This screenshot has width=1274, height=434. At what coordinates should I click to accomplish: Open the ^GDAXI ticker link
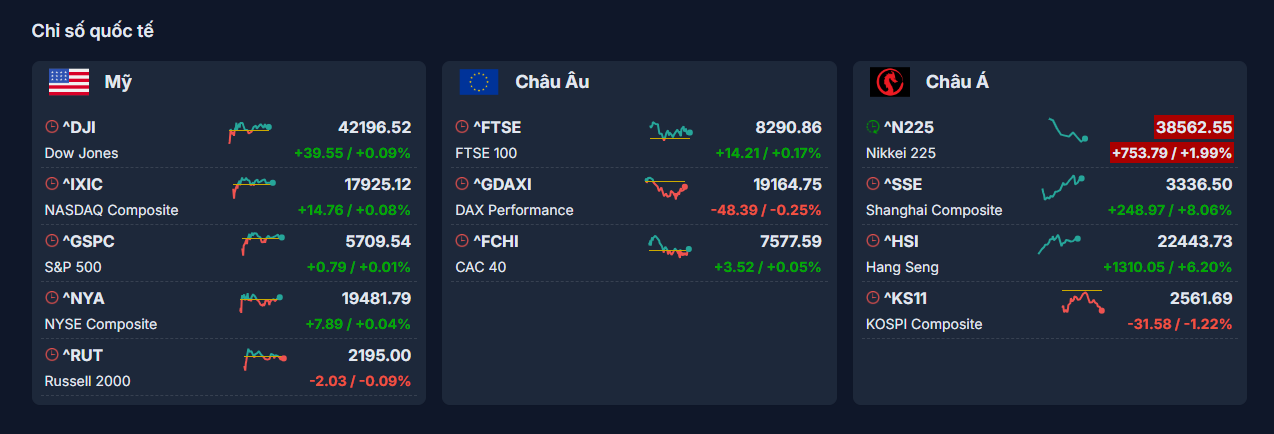click(502, 184)
